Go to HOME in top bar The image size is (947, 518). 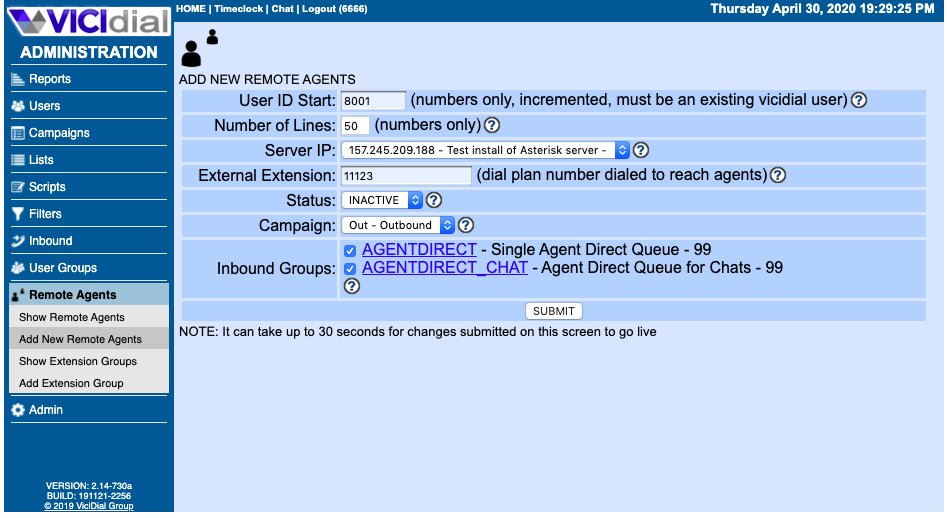(x=191, y=8)
